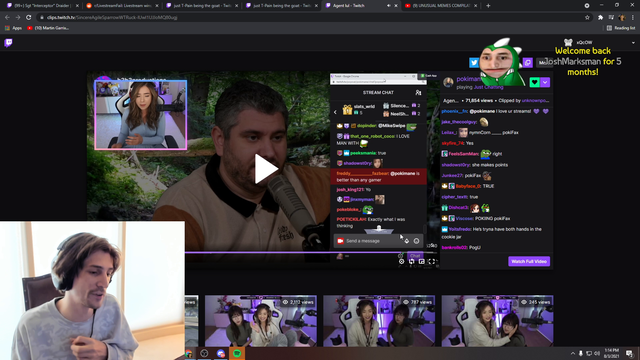640x360 pixels.
Task: Click the Twitch logo in the header
Action: [8, 43]
